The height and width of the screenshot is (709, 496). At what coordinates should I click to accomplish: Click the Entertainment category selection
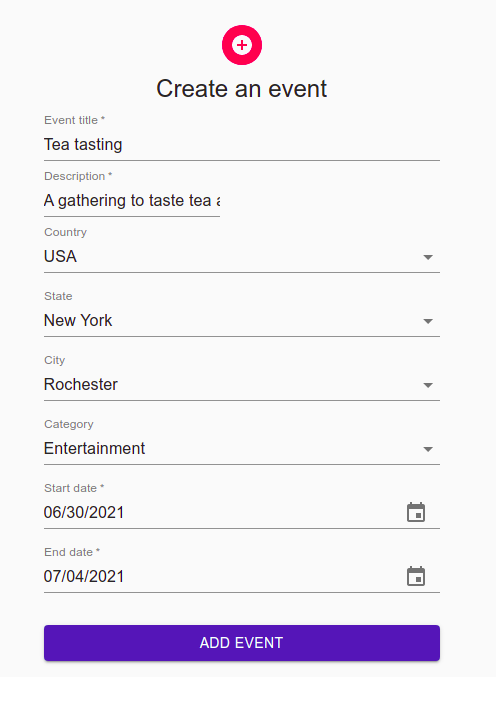click(94, 449)
